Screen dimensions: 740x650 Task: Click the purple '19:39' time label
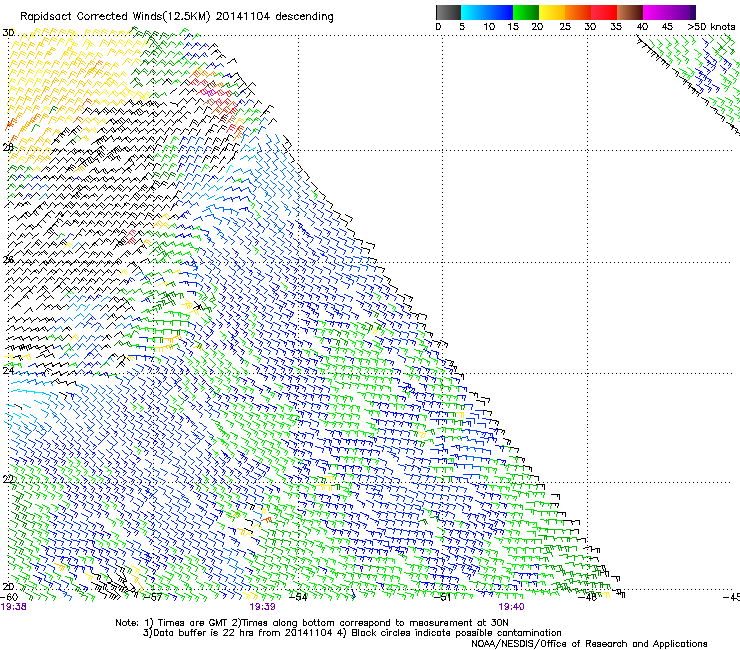click(x=262, y=607)
